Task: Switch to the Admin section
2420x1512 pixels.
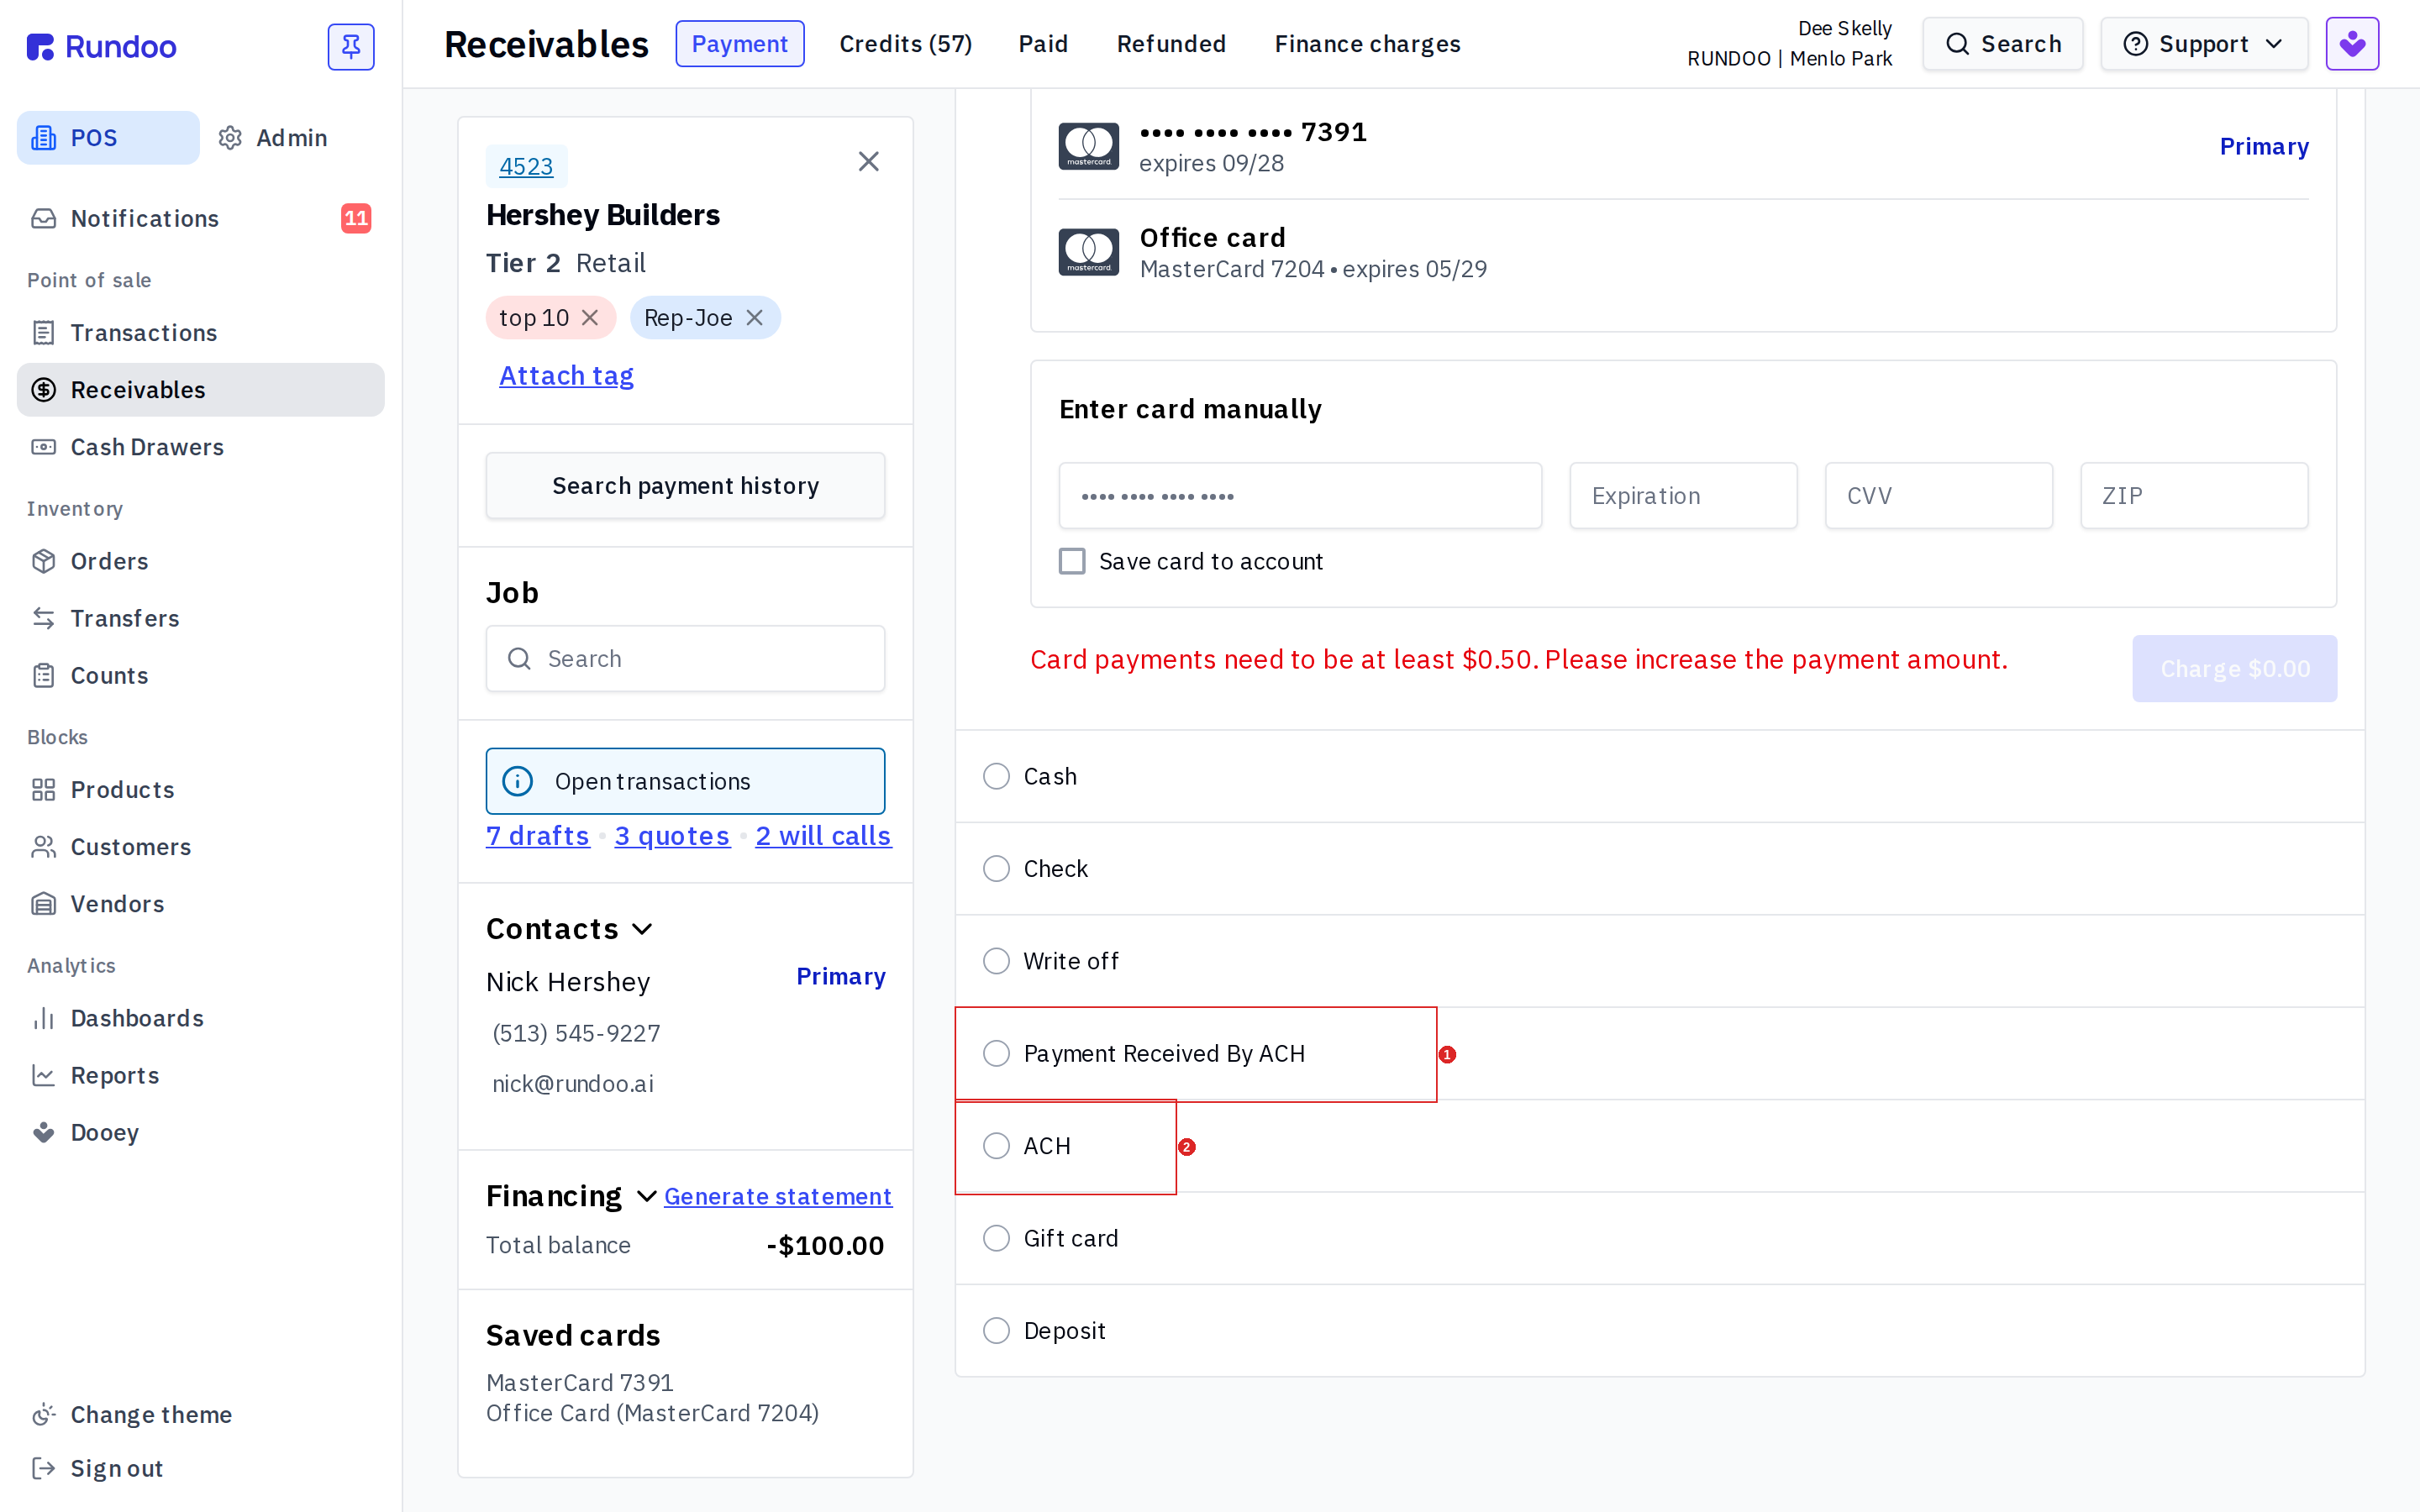Action: [x=273, y=138]
